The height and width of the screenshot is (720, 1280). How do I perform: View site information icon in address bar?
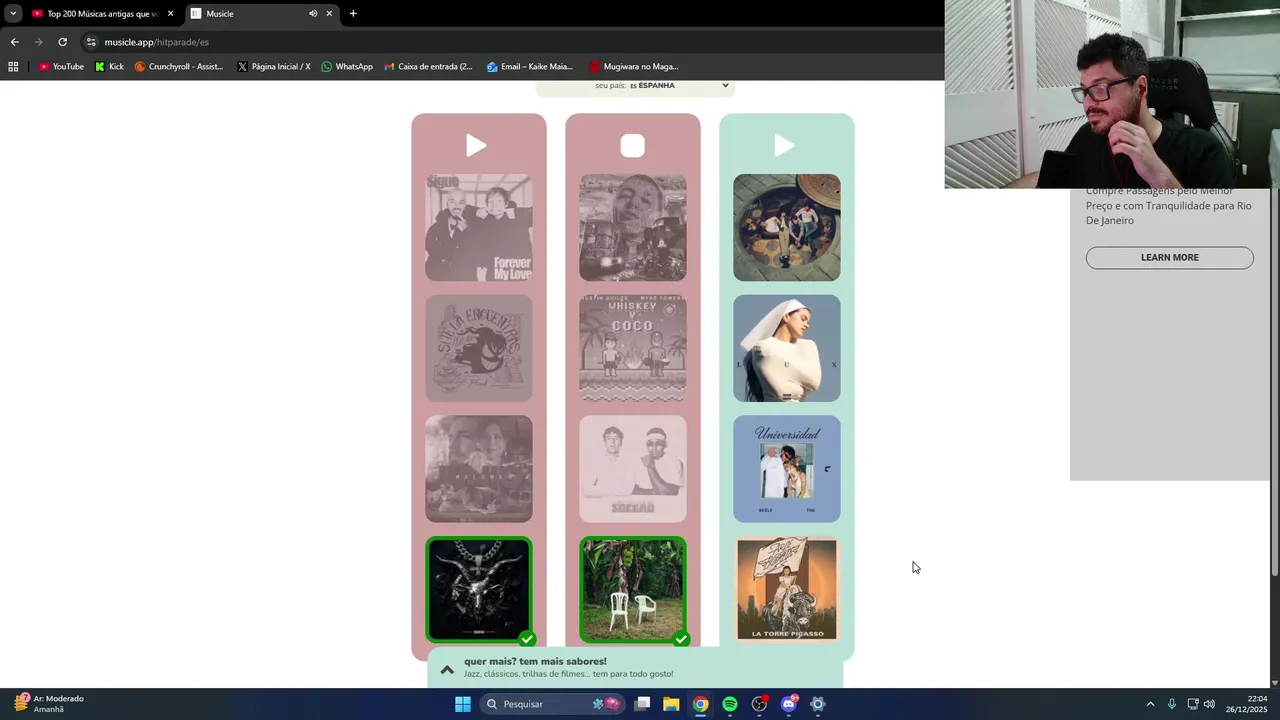point(91,42)
